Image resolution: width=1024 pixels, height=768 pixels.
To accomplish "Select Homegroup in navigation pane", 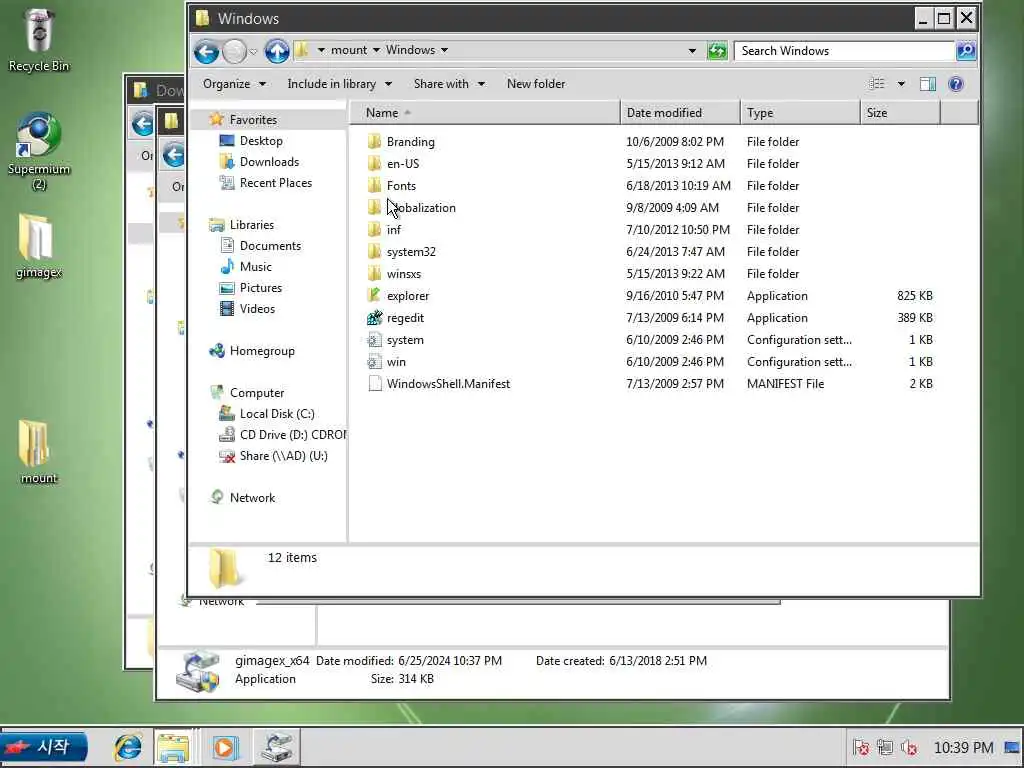I will tap(261, 351).
